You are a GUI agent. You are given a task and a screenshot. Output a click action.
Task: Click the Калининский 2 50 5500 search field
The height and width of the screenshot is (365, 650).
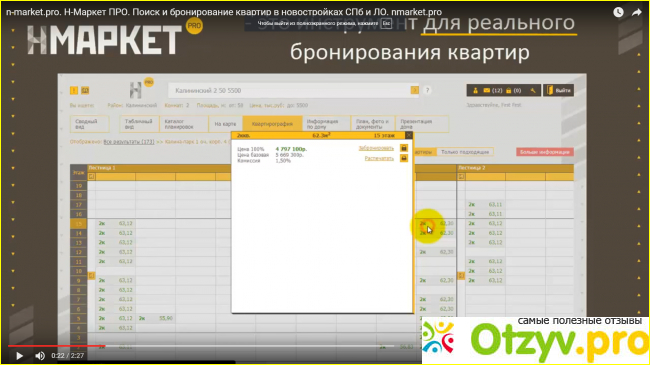[x=289, y=90]
